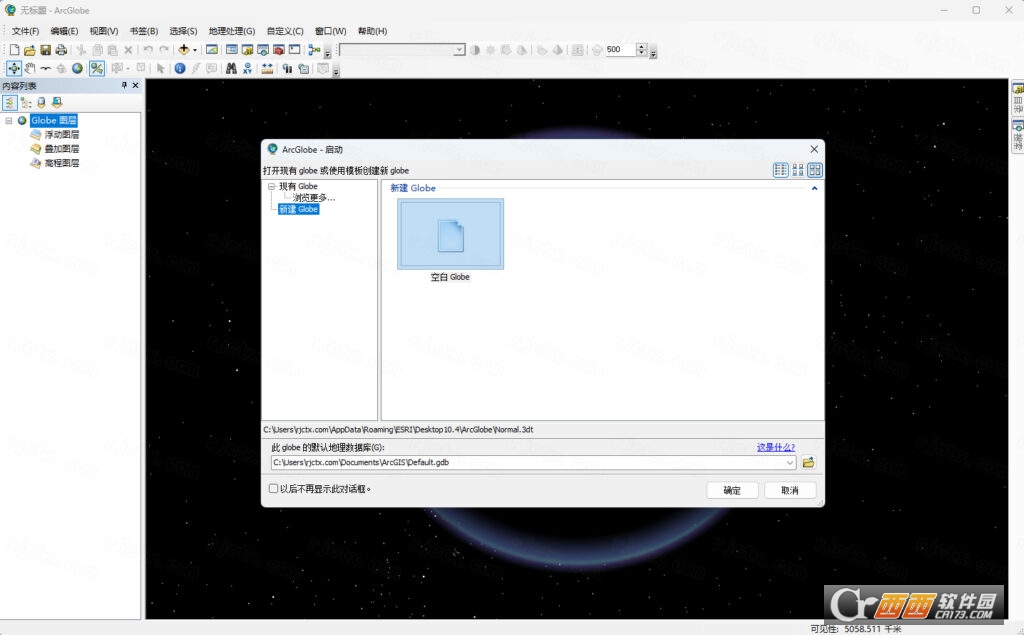
Task: Click the Full Extent globe icon
Action: 77,68
